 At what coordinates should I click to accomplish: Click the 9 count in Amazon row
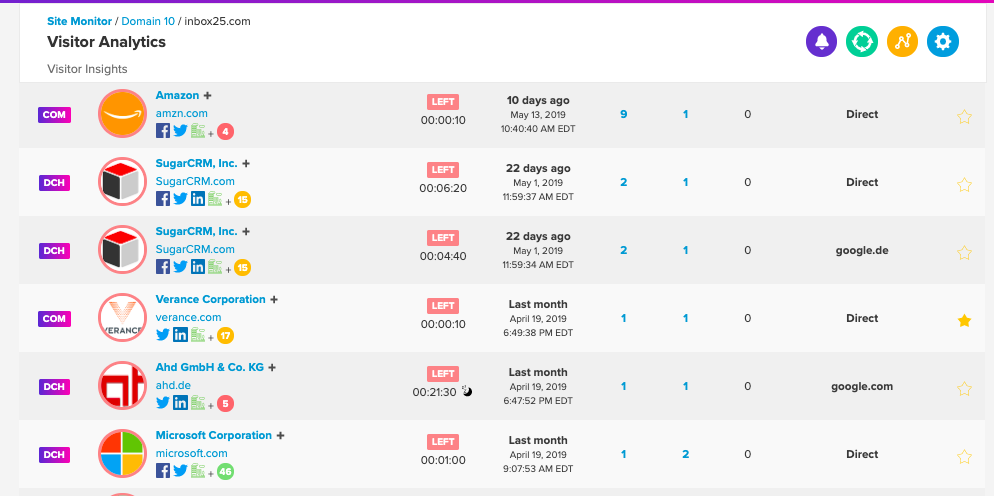pyautogui.click(x=624, y=114)
